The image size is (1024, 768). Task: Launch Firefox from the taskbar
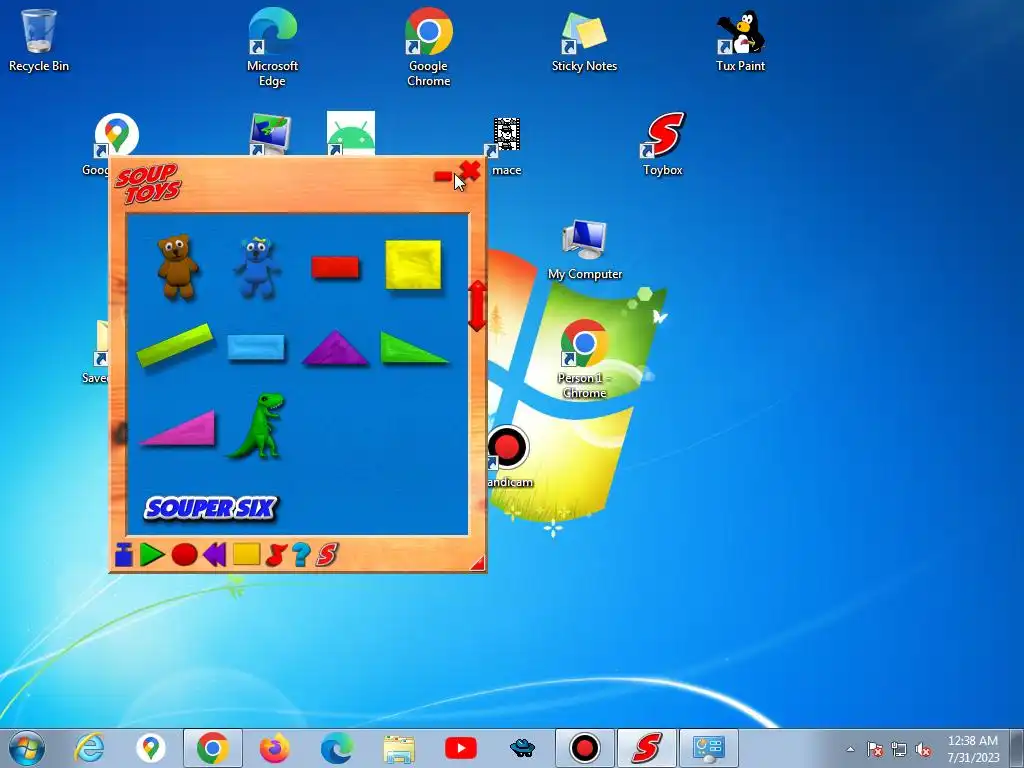(x=274, y=748)
